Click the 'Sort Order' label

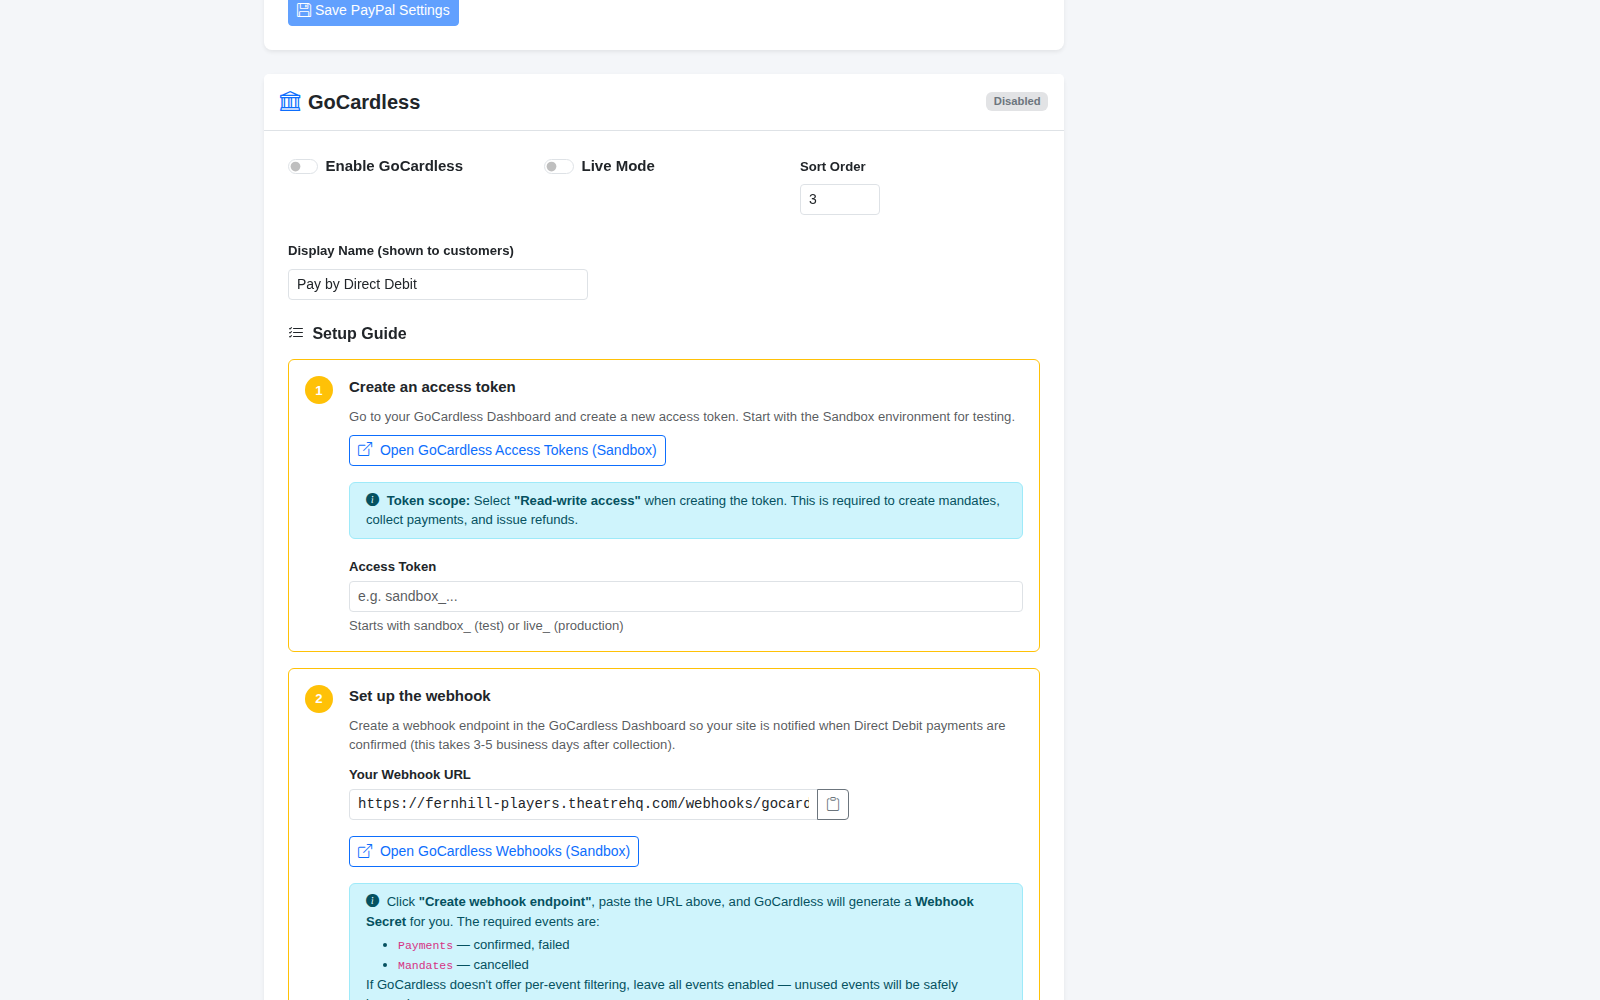point(833,167)
